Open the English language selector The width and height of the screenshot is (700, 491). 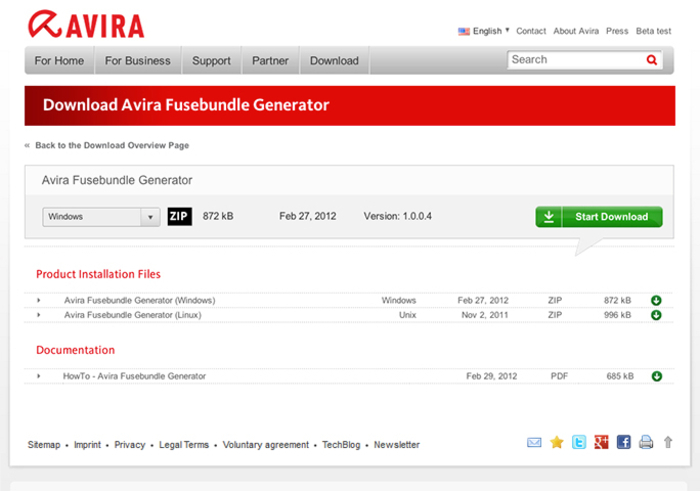coord(491,31)
